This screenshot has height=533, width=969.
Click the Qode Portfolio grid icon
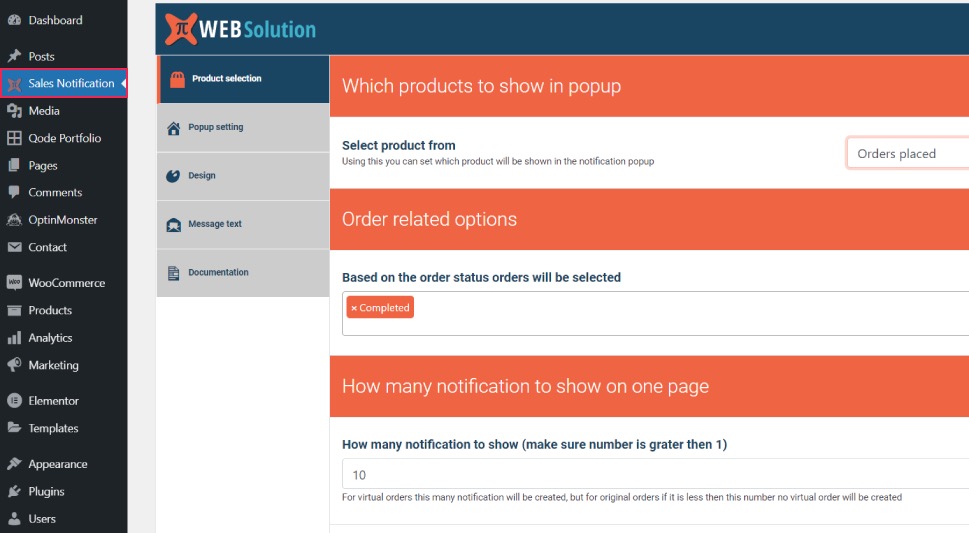[x=14, y=138]
